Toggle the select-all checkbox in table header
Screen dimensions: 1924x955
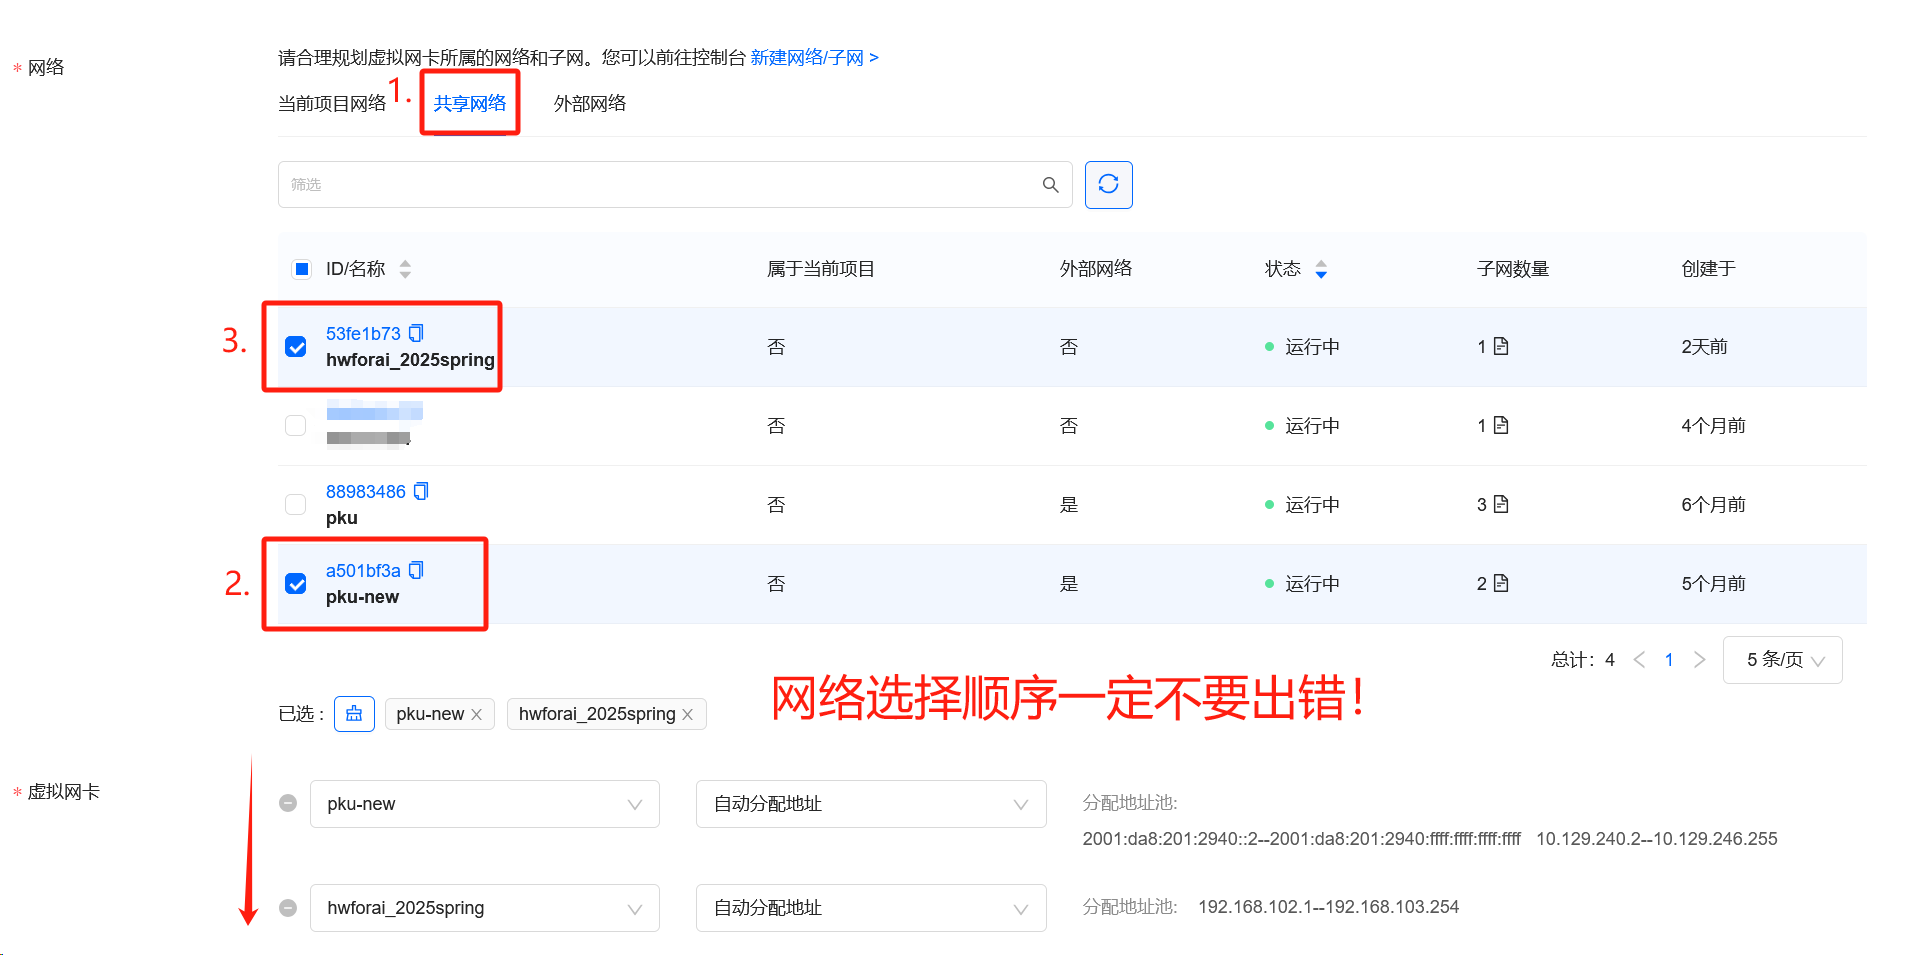tap(301, 269)
